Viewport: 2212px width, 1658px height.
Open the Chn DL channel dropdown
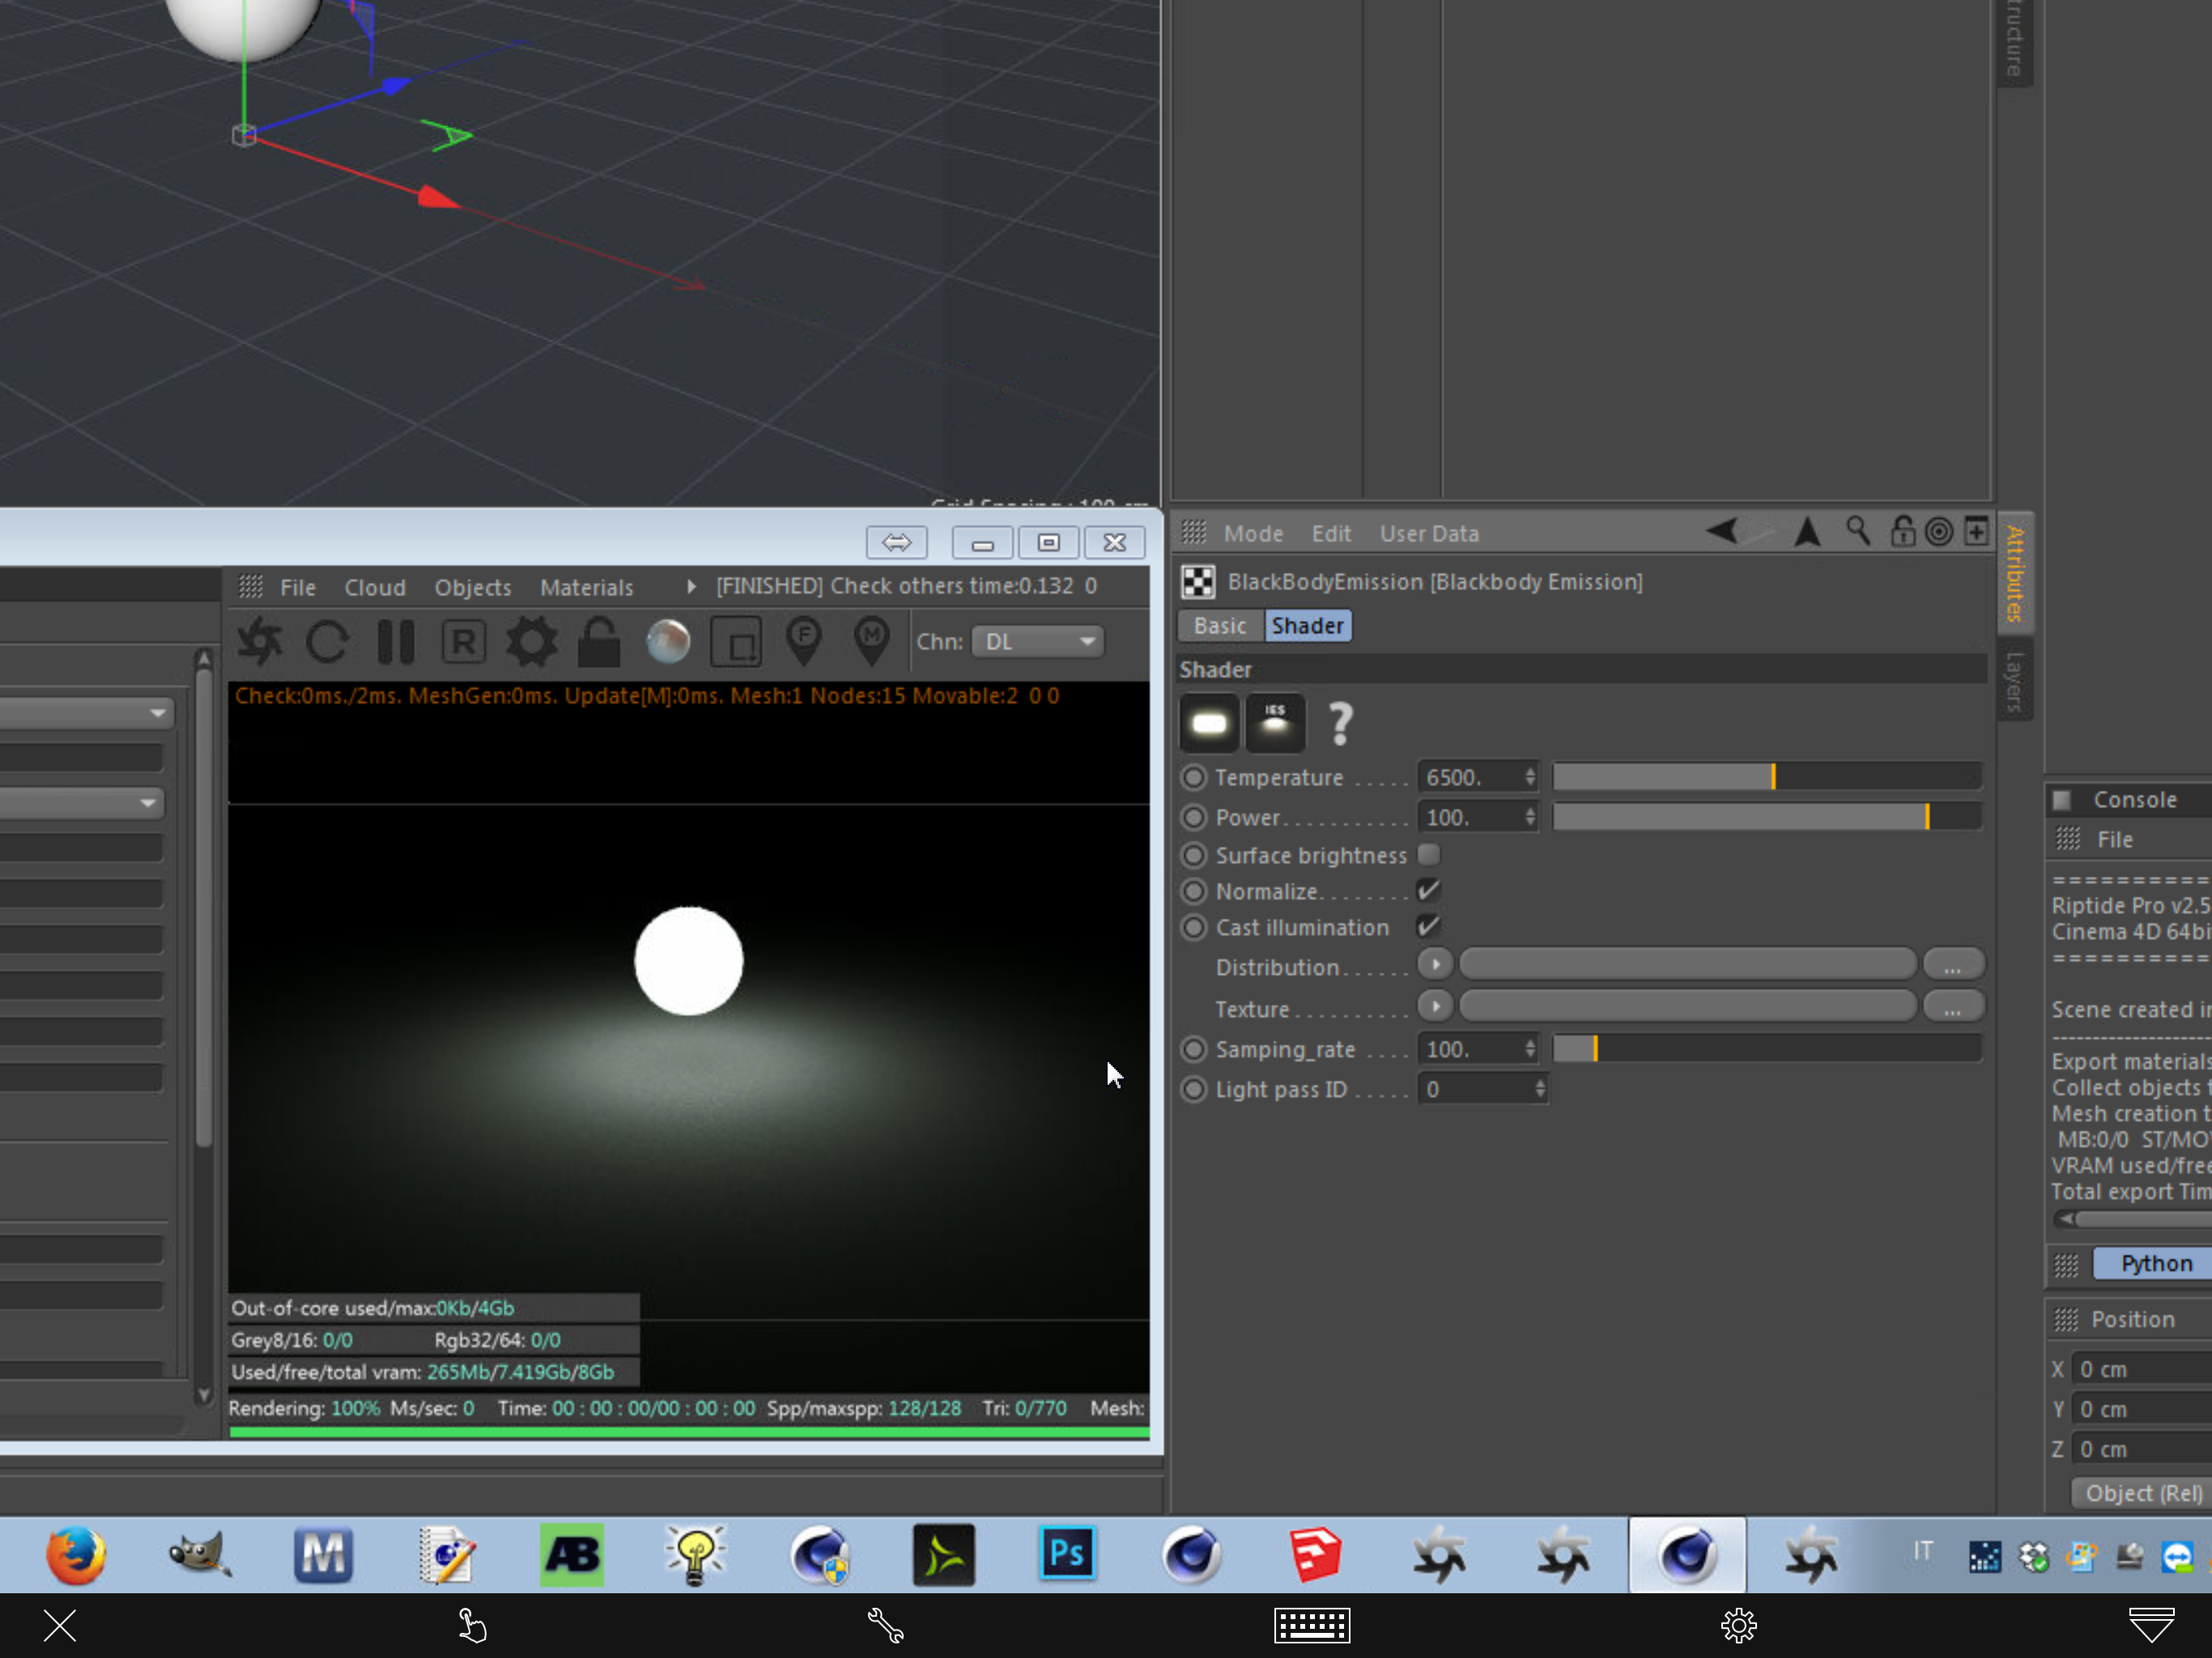pos(1038,642)
